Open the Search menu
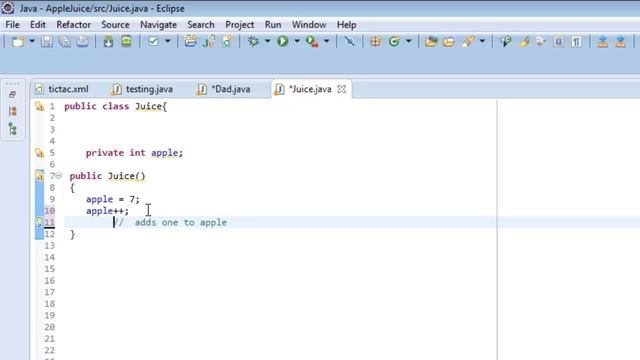 point(200,25)
